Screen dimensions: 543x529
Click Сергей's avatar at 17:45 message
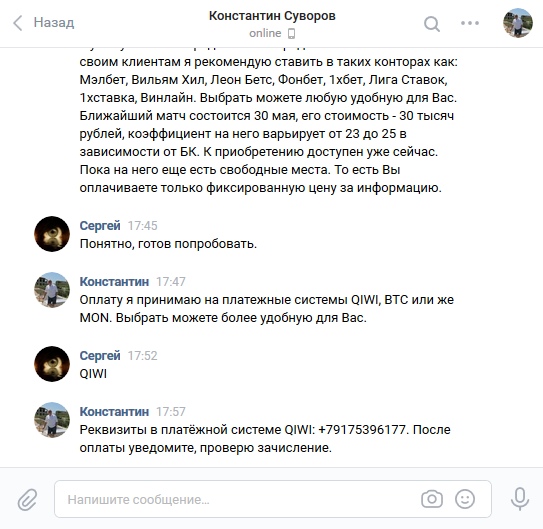52,234
